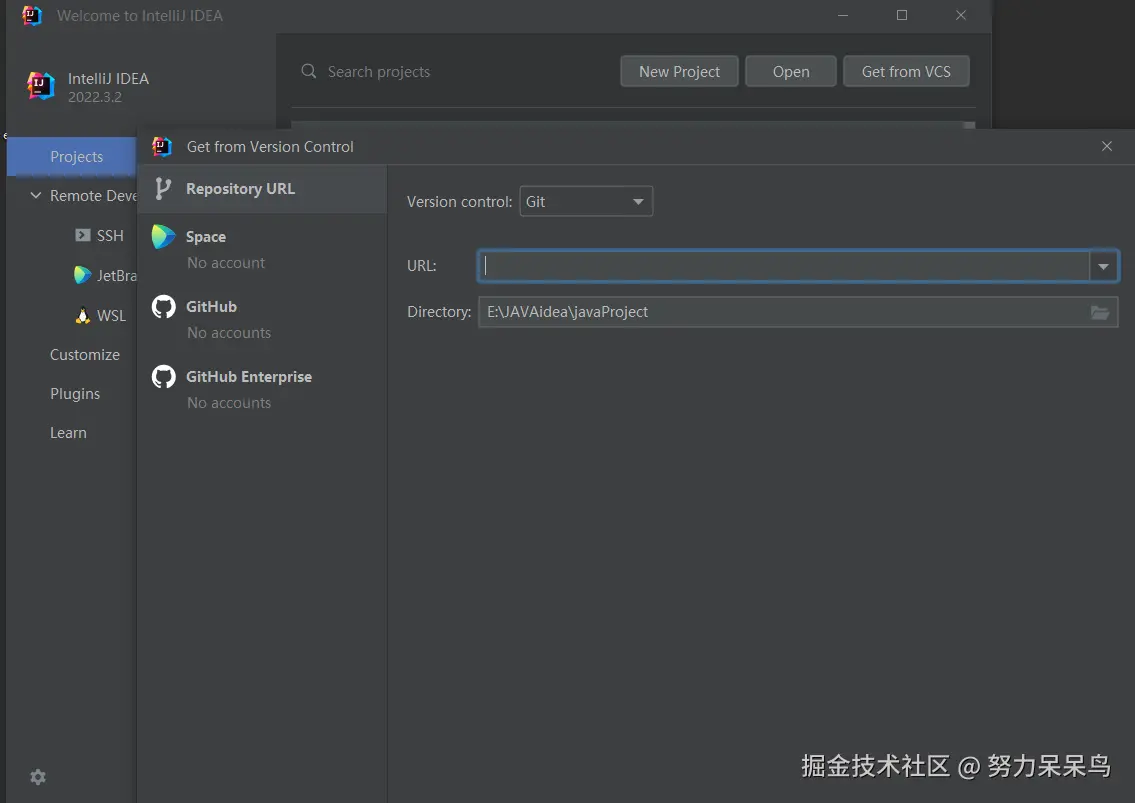Maximize the Welcome to IntelliJ IDEA window
The image size is (1135, 803).
[902, 15]
